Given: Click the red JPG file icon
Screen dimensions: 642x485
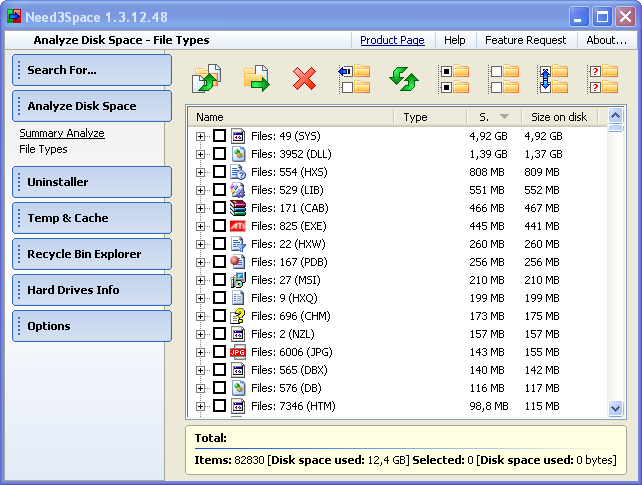Looking at the screenshot, I should [x=238, y=352].
